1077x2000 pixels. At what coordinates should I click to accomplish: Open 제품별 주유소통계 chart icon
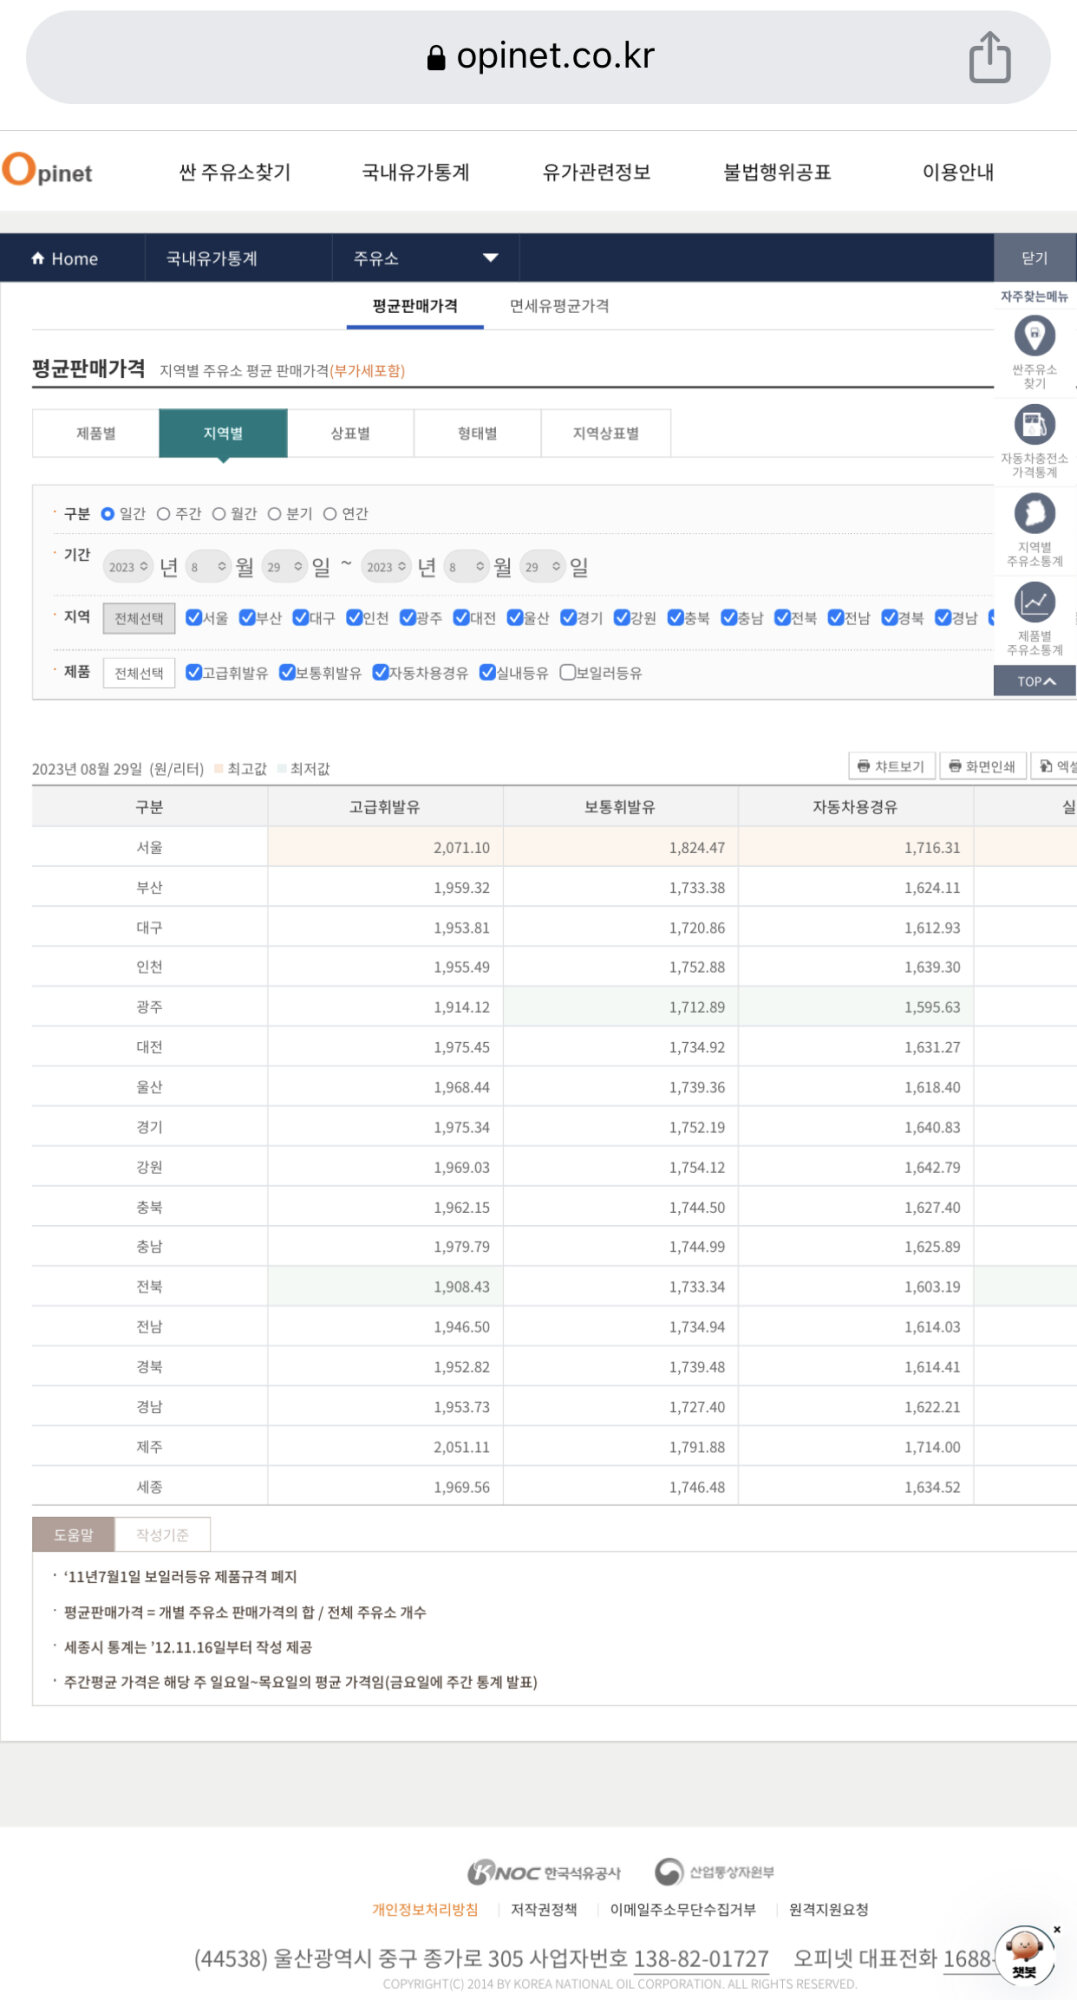click(x=1034, y=603)
